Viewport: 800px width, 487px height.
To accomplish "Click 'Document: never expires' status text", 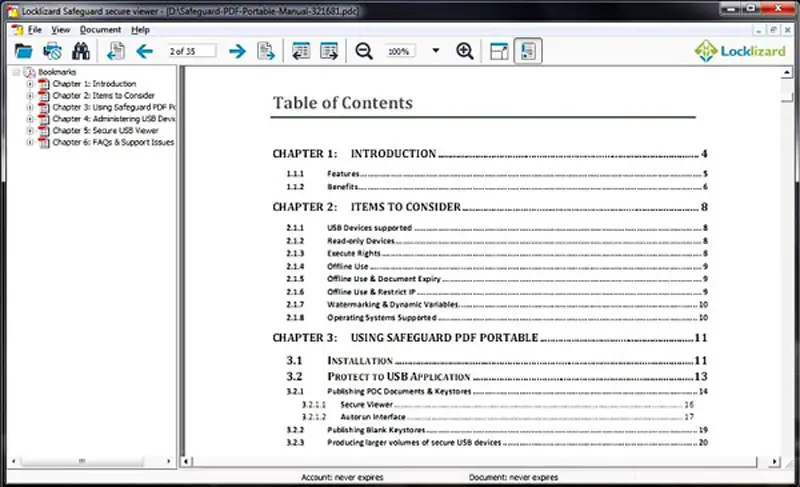I will point(513,477).
